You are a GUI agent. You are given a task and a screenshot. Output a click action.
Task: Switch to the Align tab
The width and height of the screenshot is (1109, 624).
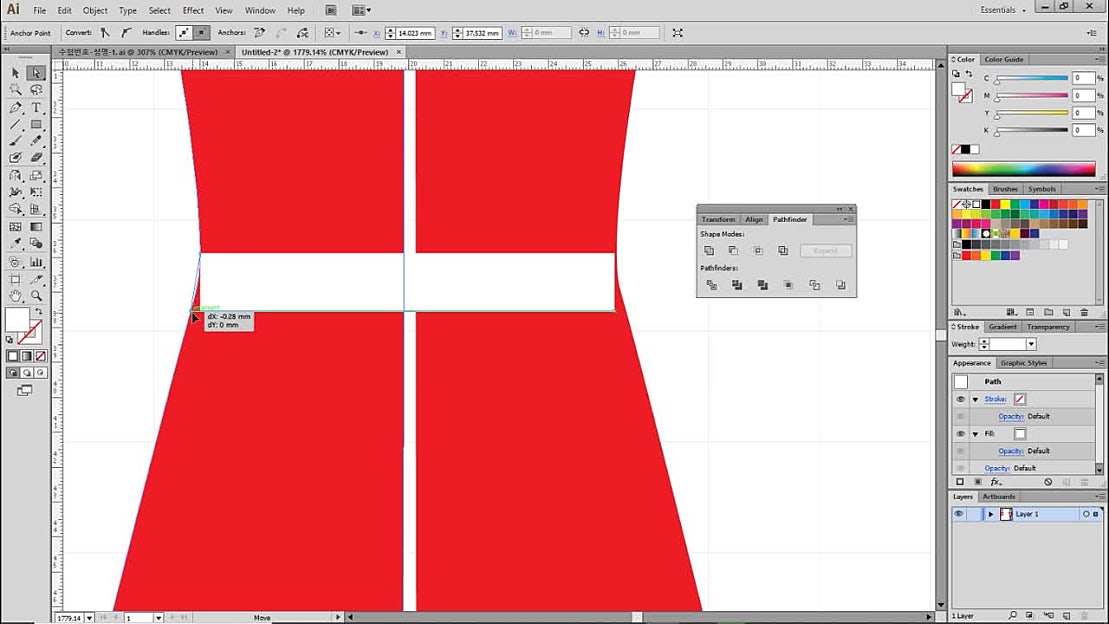pos(754,219)
